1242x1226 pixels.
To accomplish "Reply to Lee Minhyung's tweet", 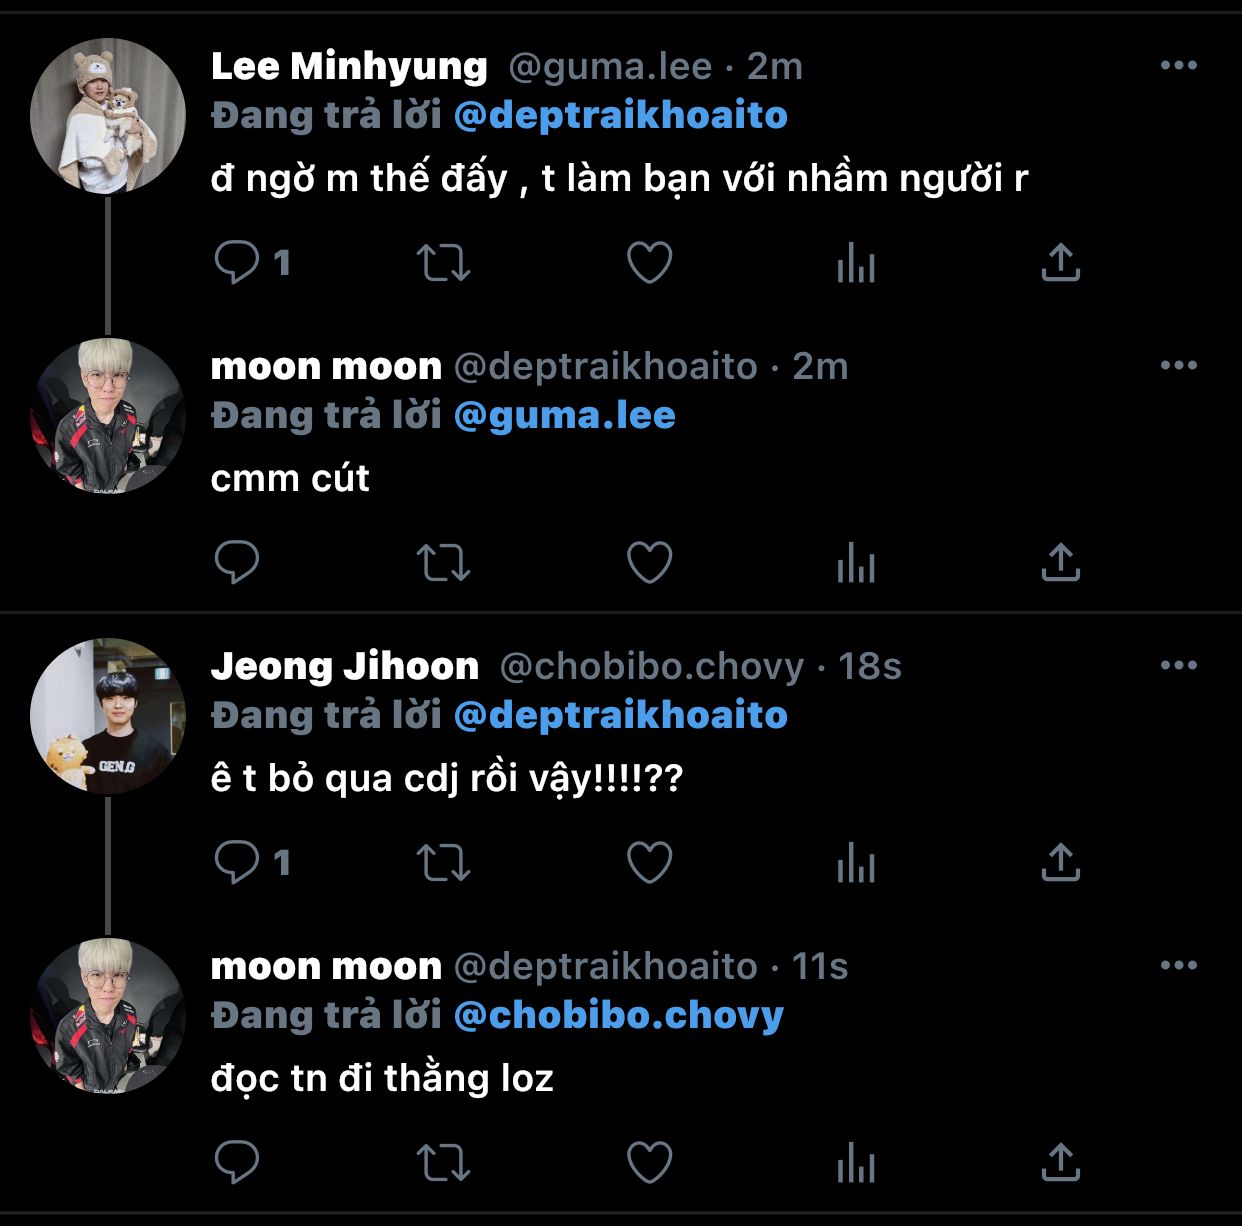I will pos(237,263).
